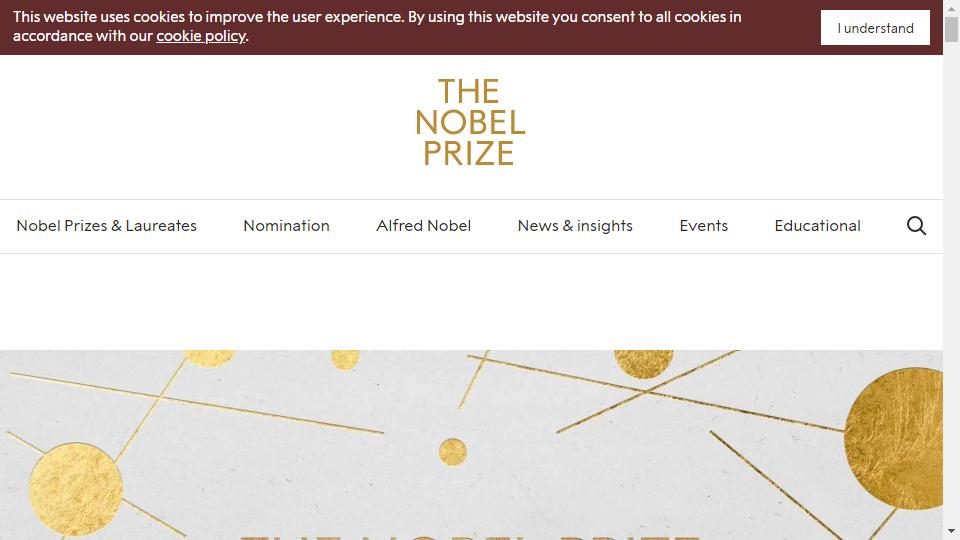960x540 pixels.
Task: Open the cookie policy link
Action: click(x=201, y=36)
